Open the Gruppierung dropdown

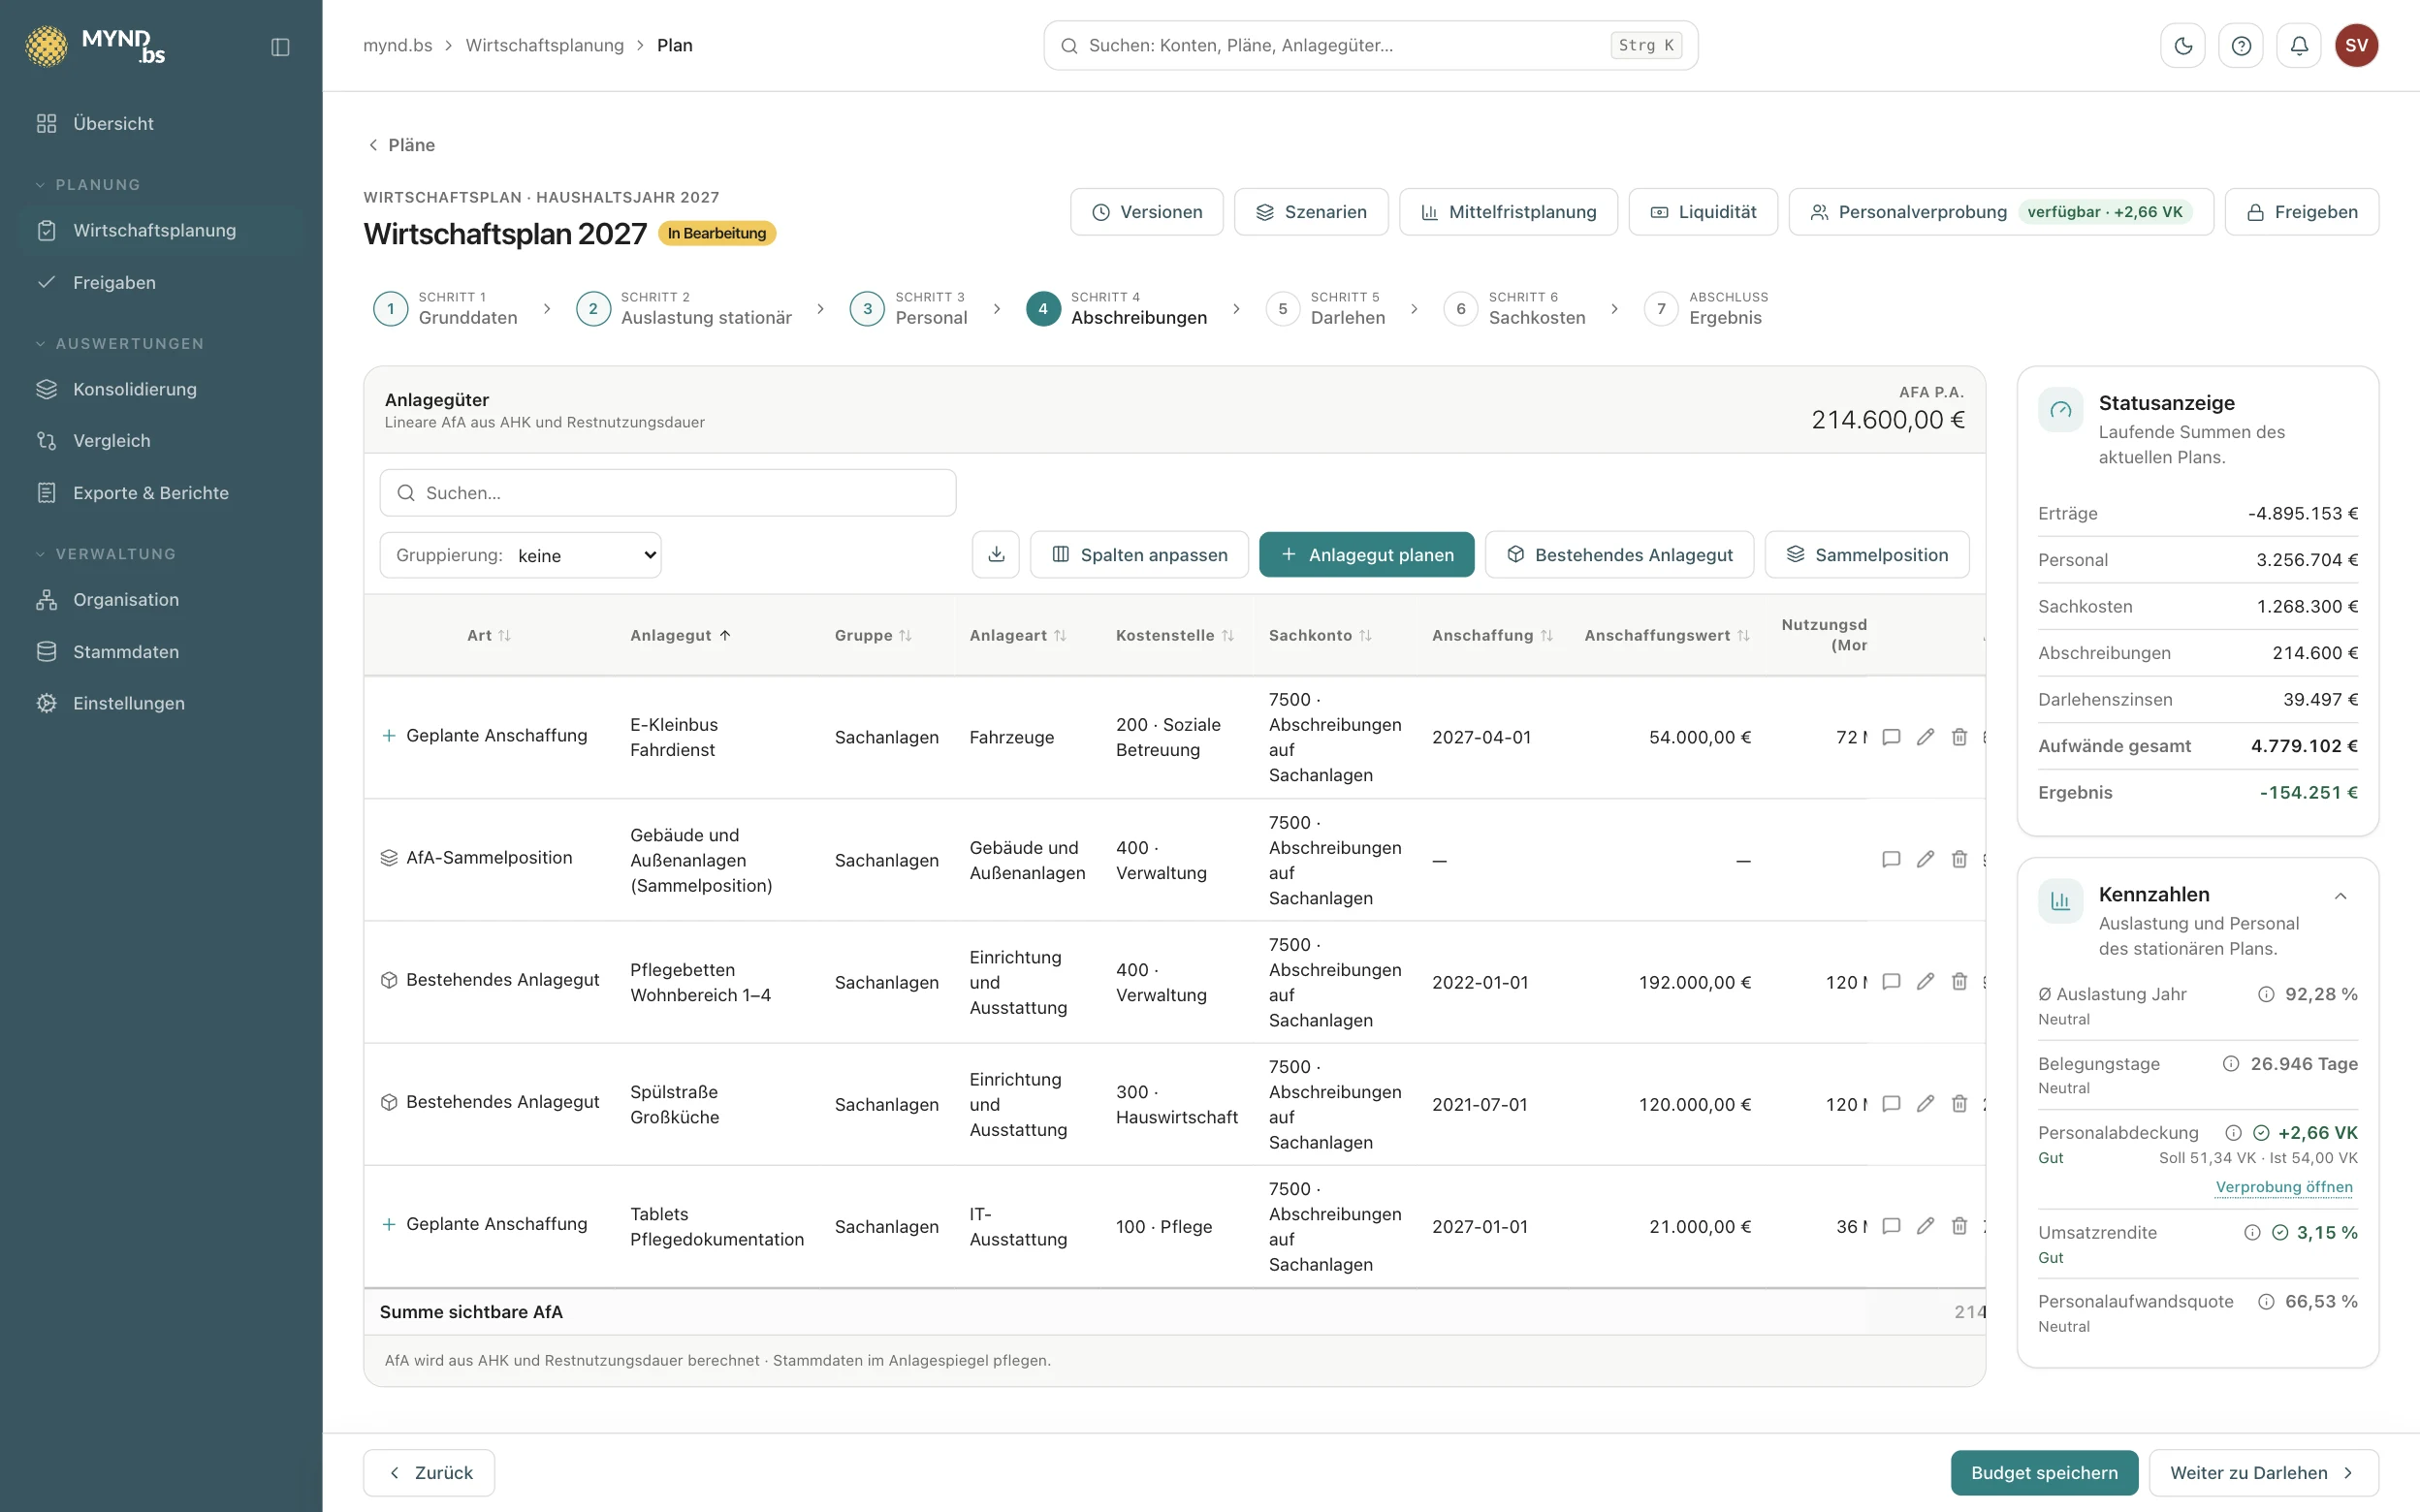[520, 555]
